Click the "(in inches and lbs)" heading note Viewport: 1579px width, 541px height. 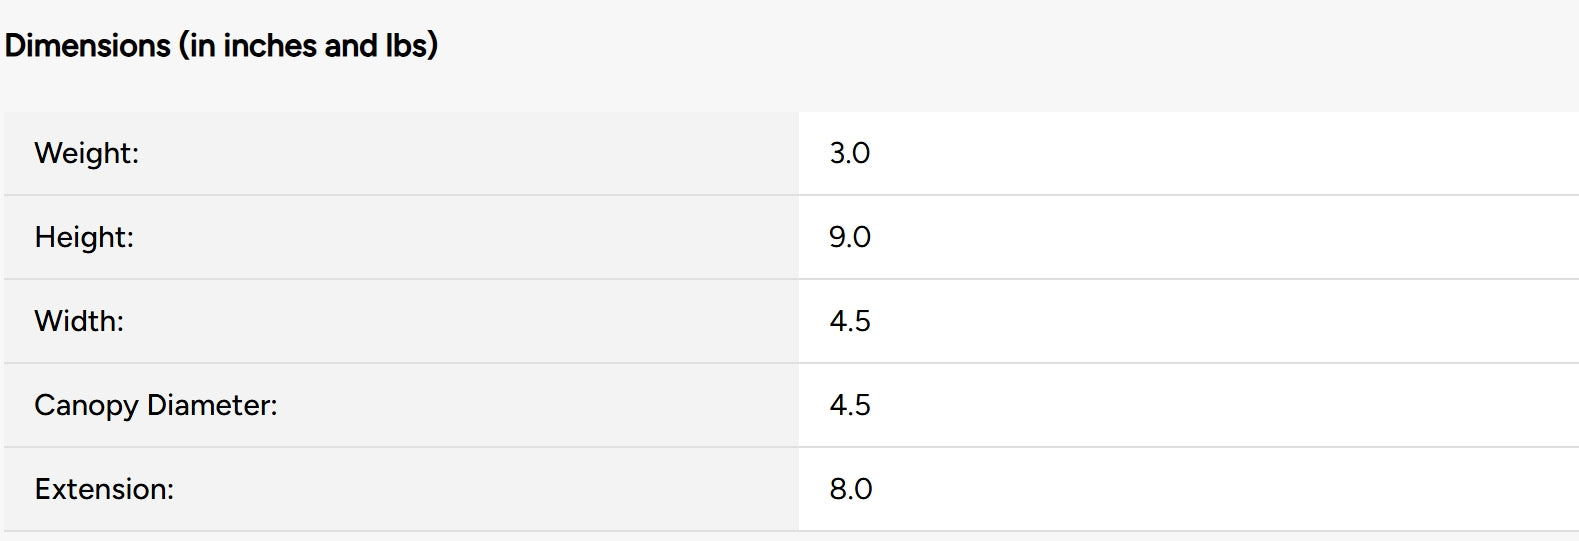tap(308, 46)
